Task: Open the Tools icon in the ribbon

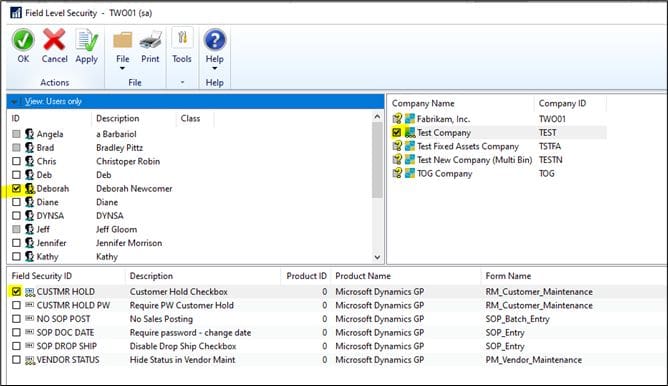Action: point(182,39)
